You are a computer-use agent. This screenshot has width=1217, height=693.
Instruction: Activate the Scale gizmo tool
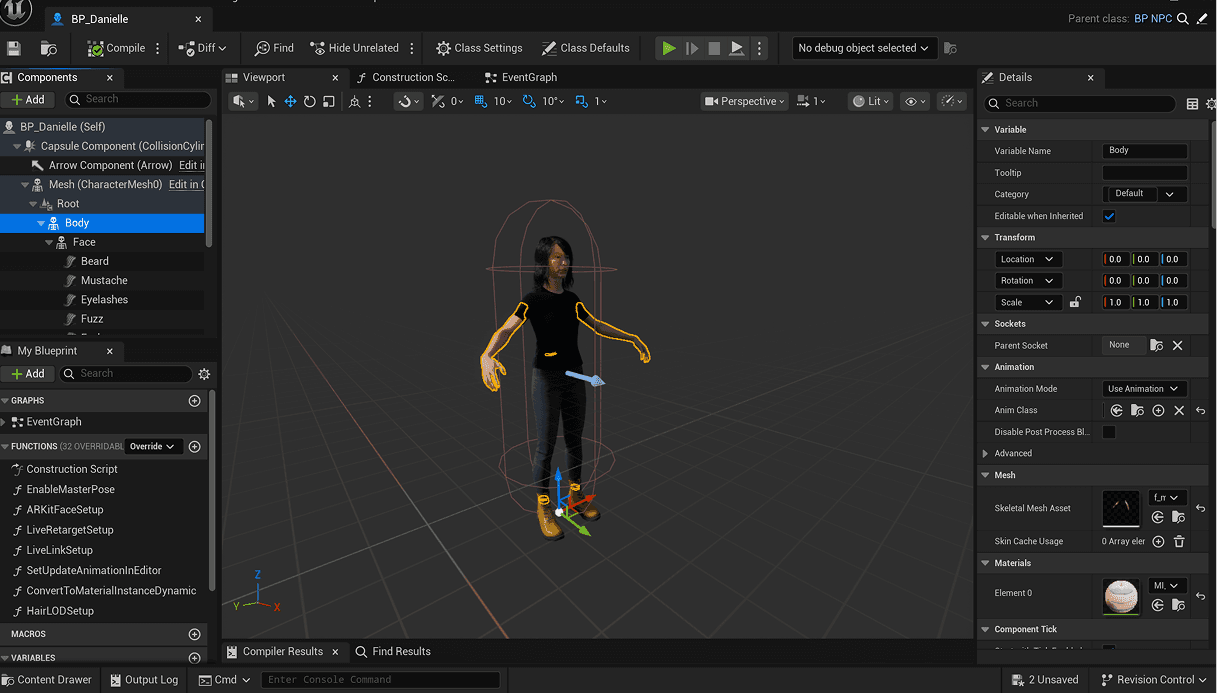point(329,101)
